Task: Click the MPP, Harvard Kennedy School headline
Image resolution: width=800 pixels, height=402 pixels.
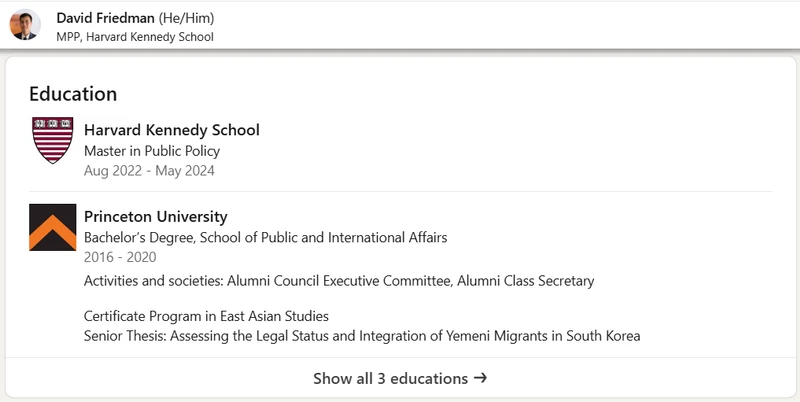Action: pyautogui.click(x=134, y=37)
